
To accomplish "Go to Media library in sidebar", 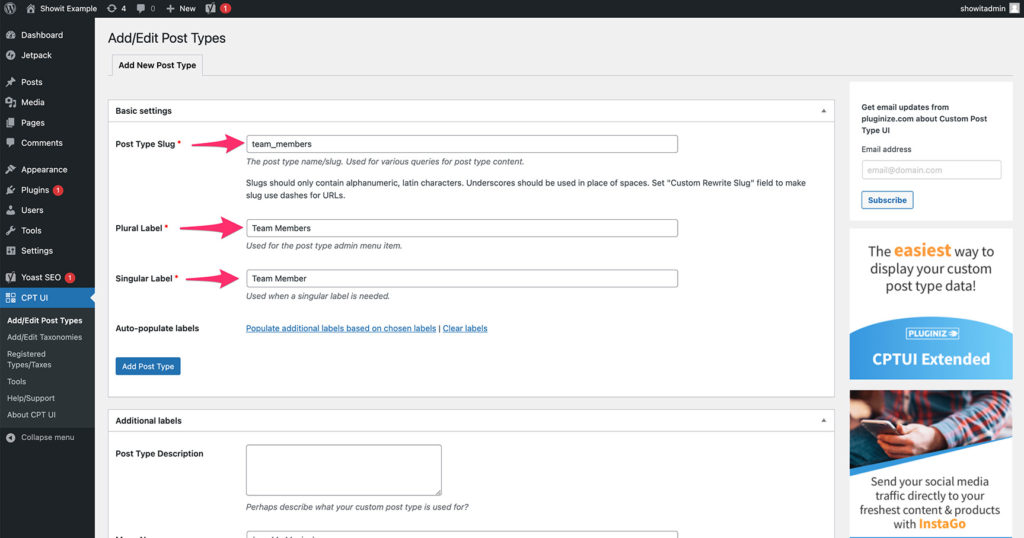I will (32, 102).
